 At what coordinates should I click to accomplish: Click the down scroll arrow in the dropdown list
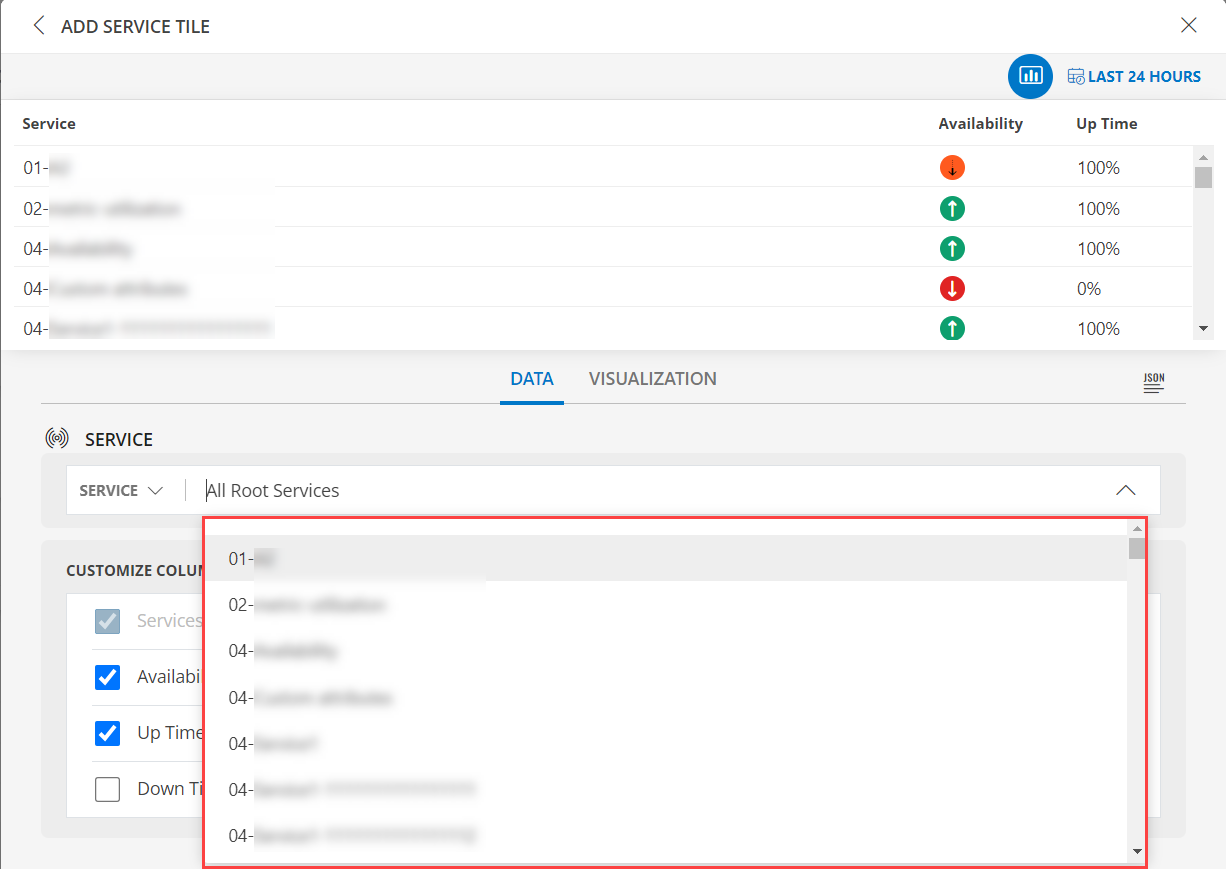pos(1136,851)
